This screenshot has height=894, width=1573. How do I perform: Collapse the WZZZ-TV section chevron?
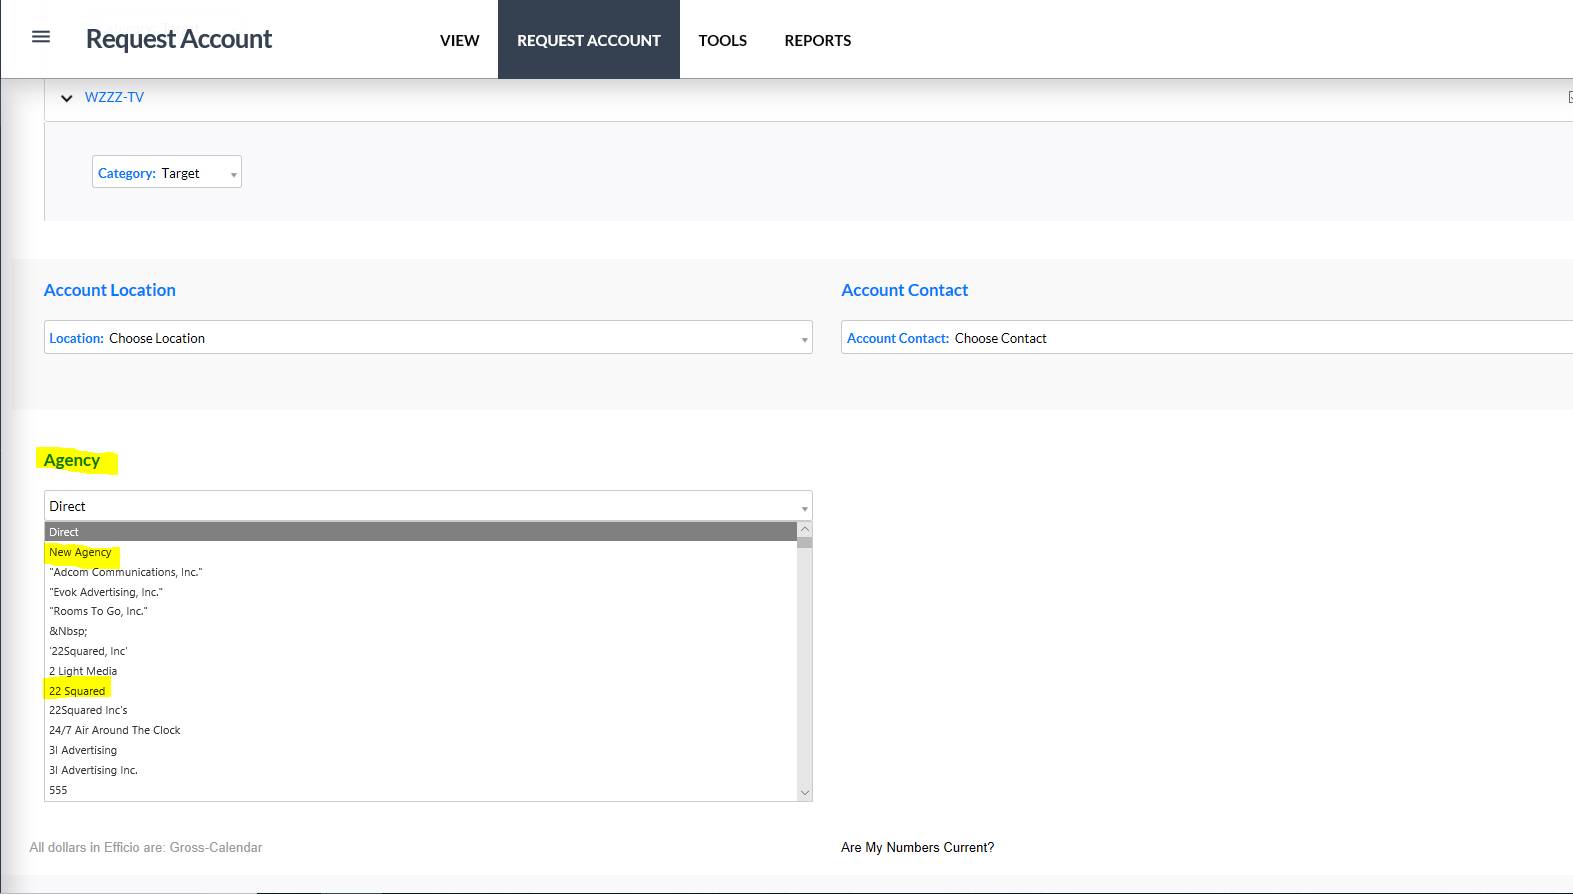67,98
